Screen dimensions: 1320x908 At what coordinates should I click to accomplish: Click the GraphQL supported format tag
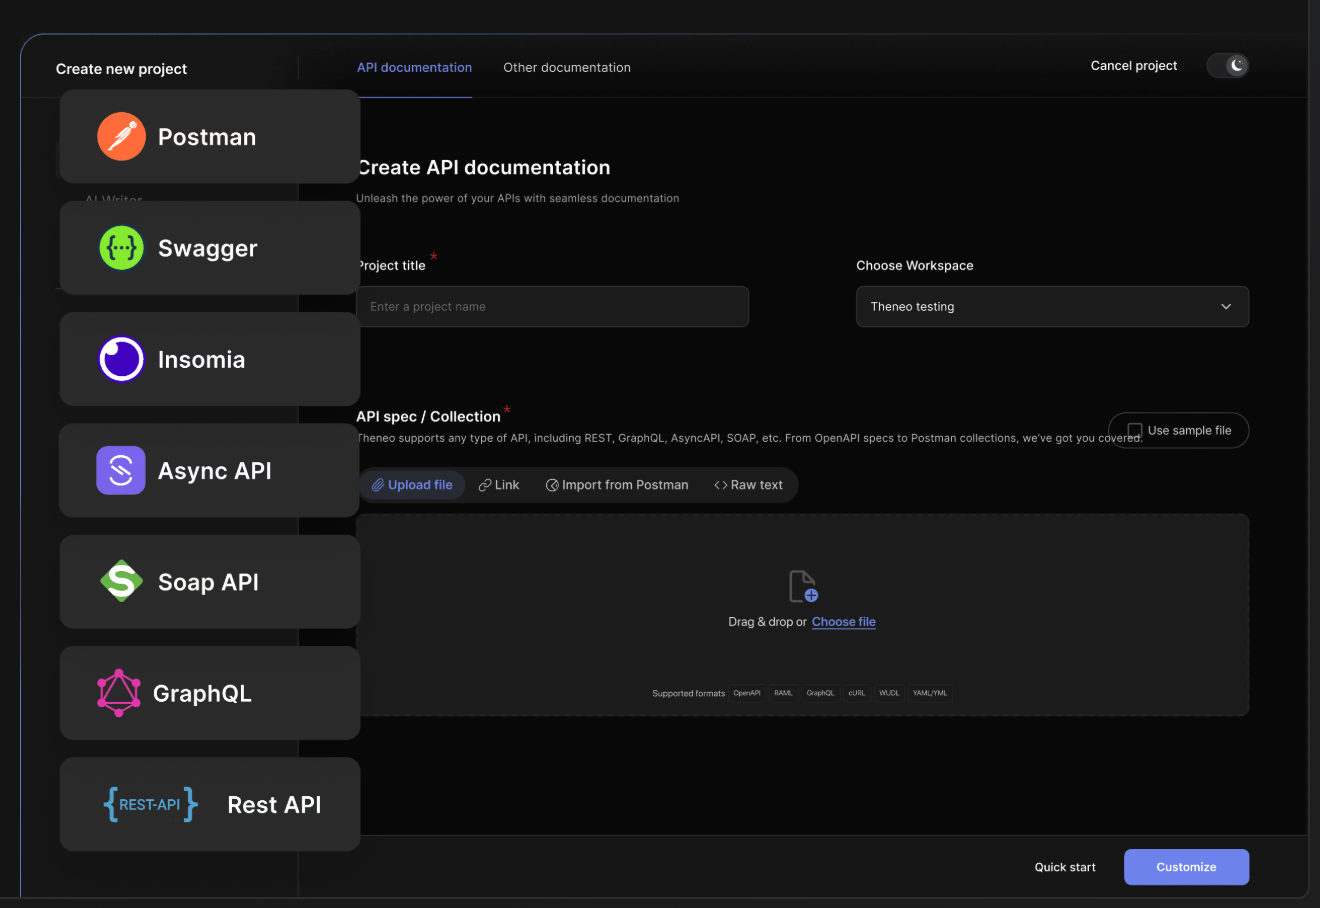820,693
